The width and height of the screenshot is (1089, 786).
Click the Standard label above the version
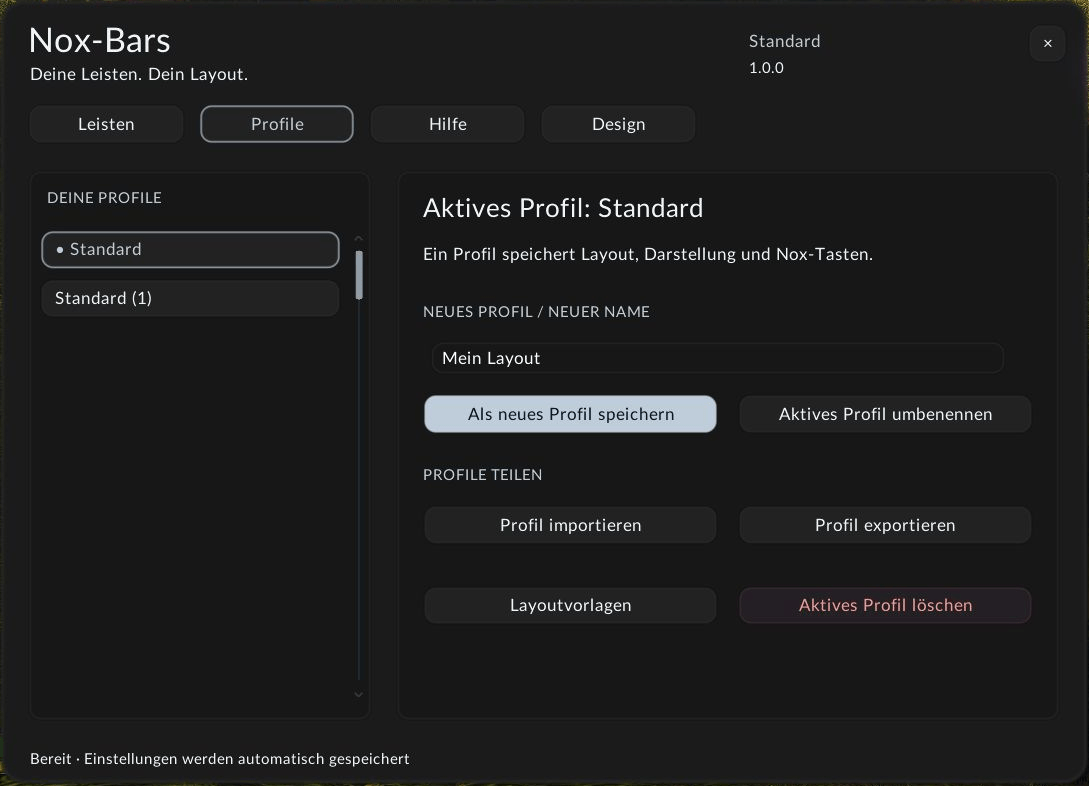pos(784,42)
